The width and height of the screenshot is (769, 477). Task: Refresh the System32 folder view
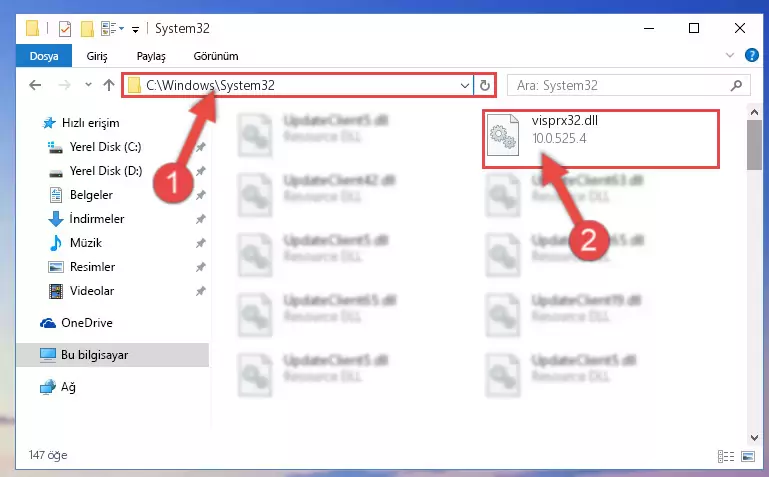click(485, 85)
